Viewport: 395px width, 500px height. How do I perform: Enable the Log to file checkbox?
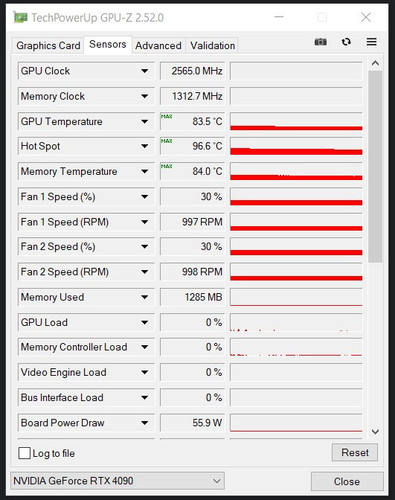(x=24, y=453)
